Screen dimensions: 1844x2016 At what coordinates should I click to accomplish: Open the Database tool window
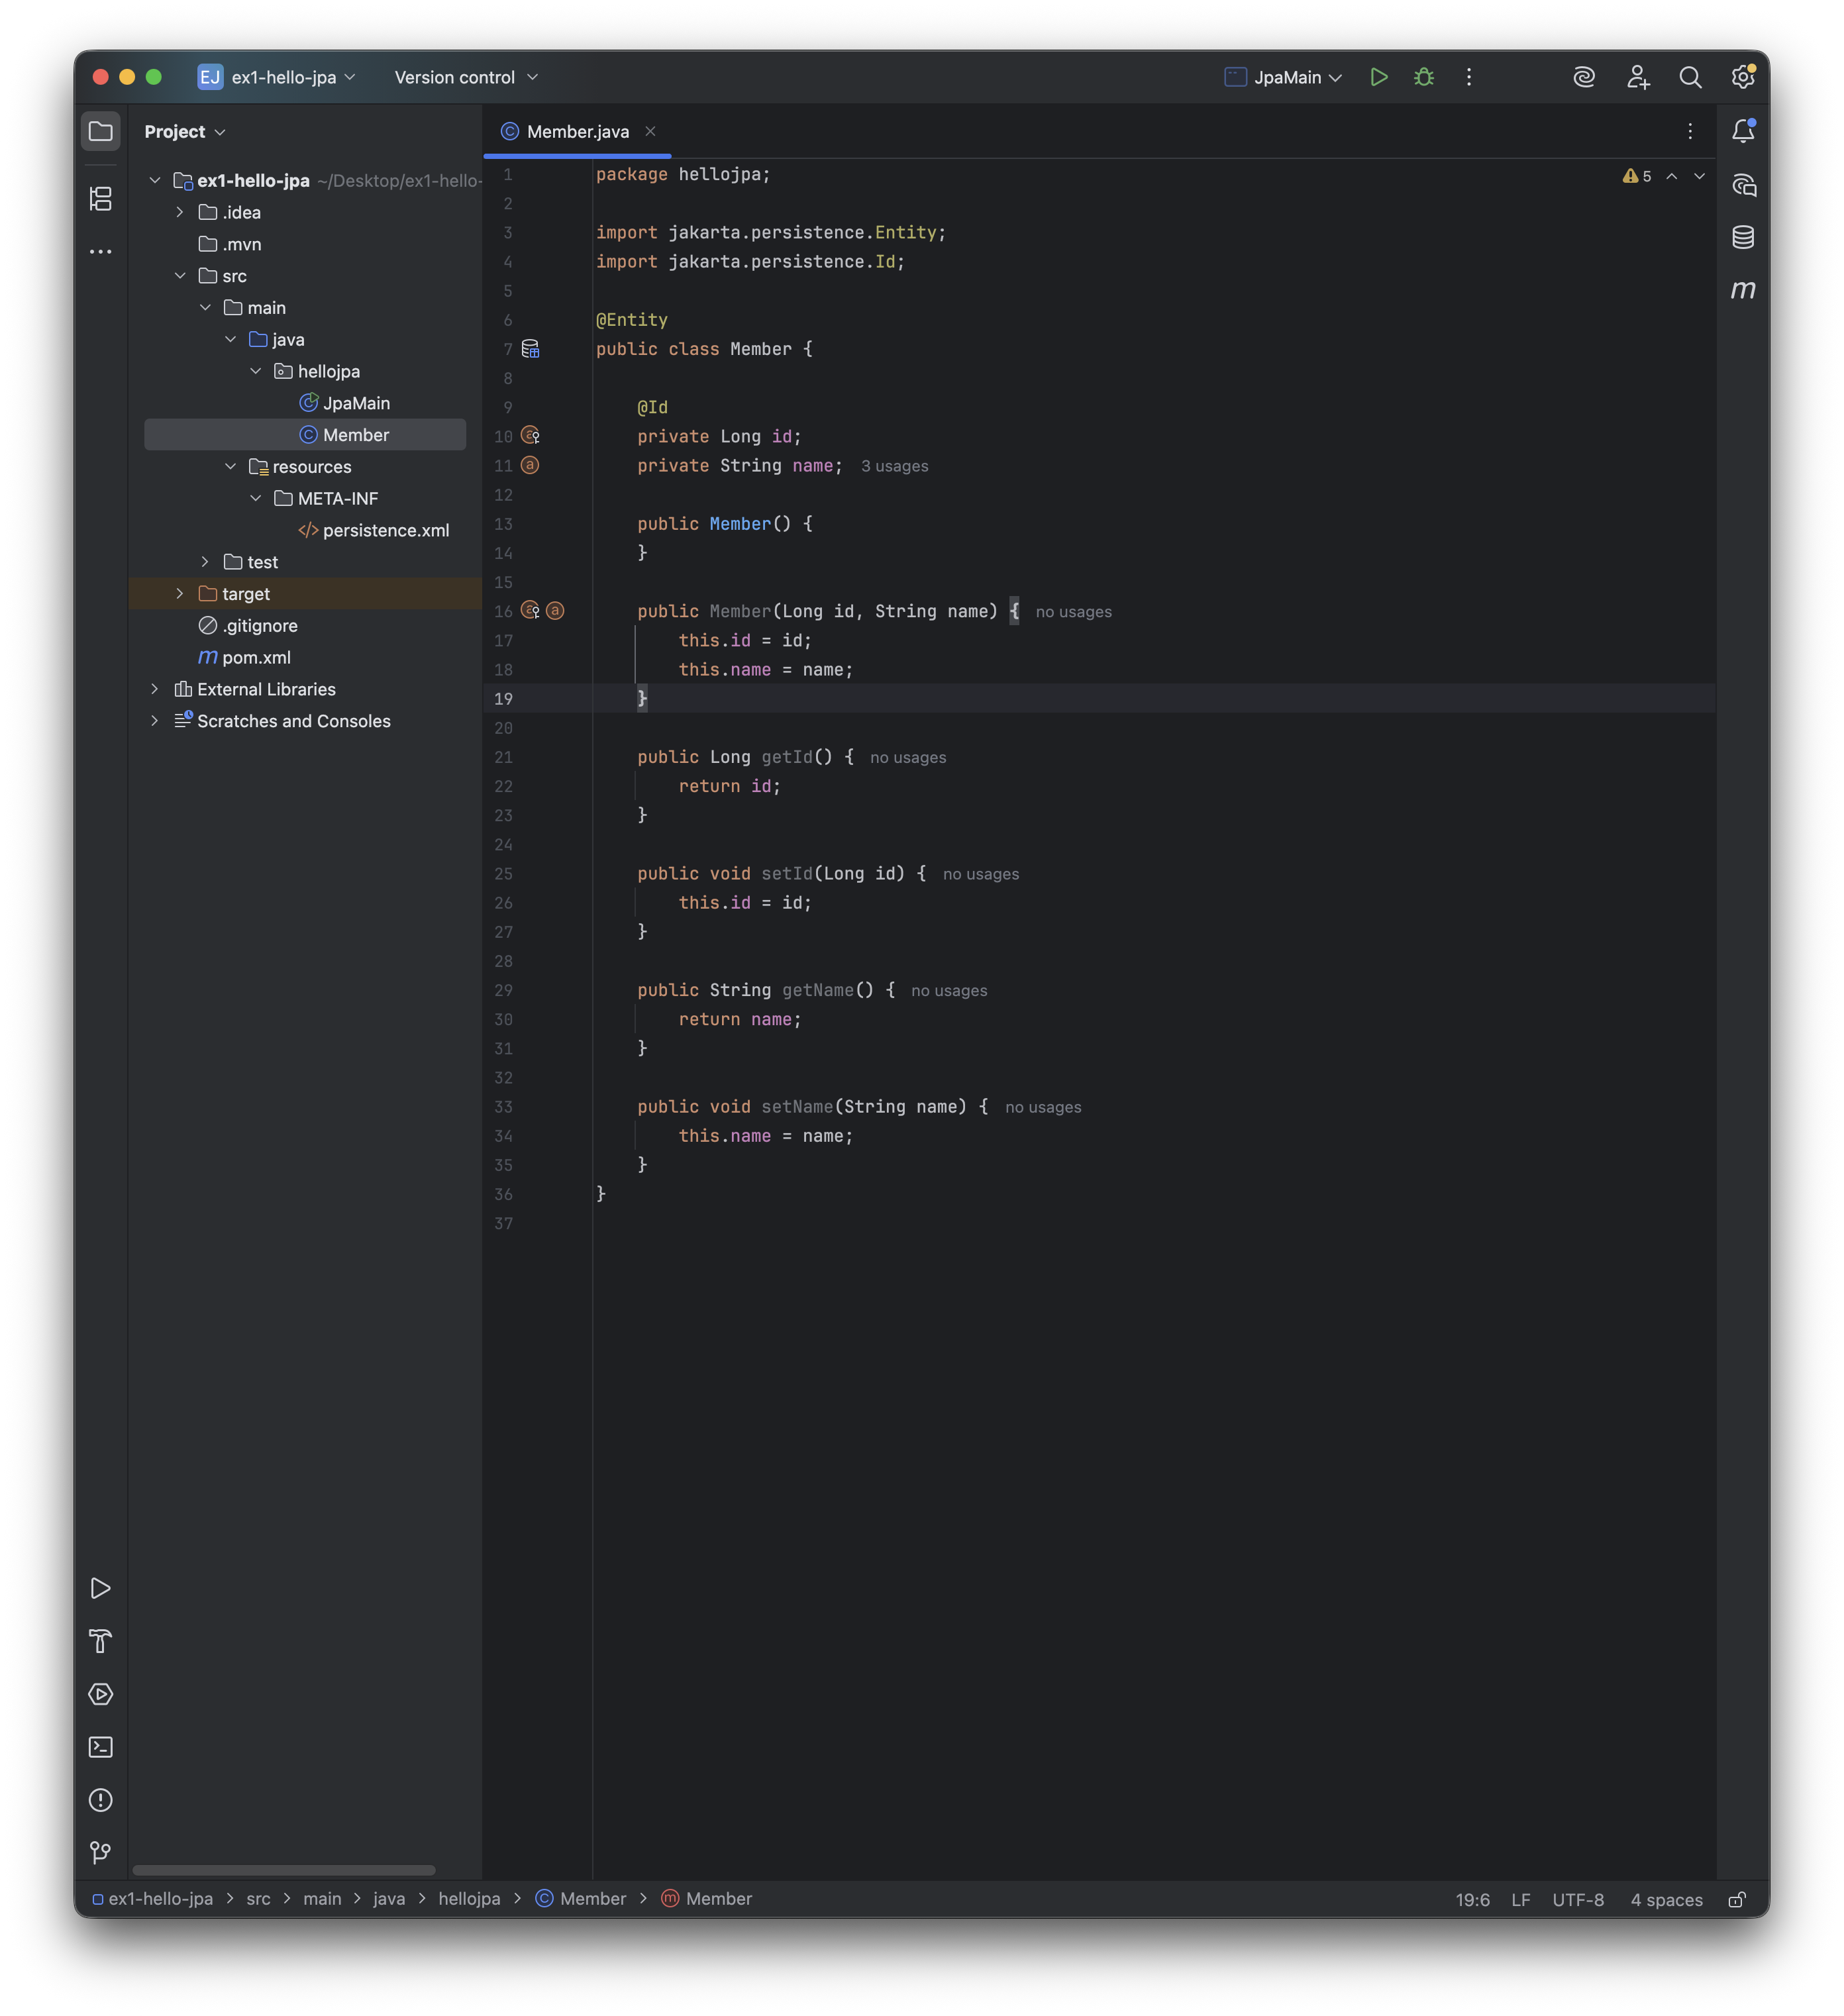coord(1742,237)
